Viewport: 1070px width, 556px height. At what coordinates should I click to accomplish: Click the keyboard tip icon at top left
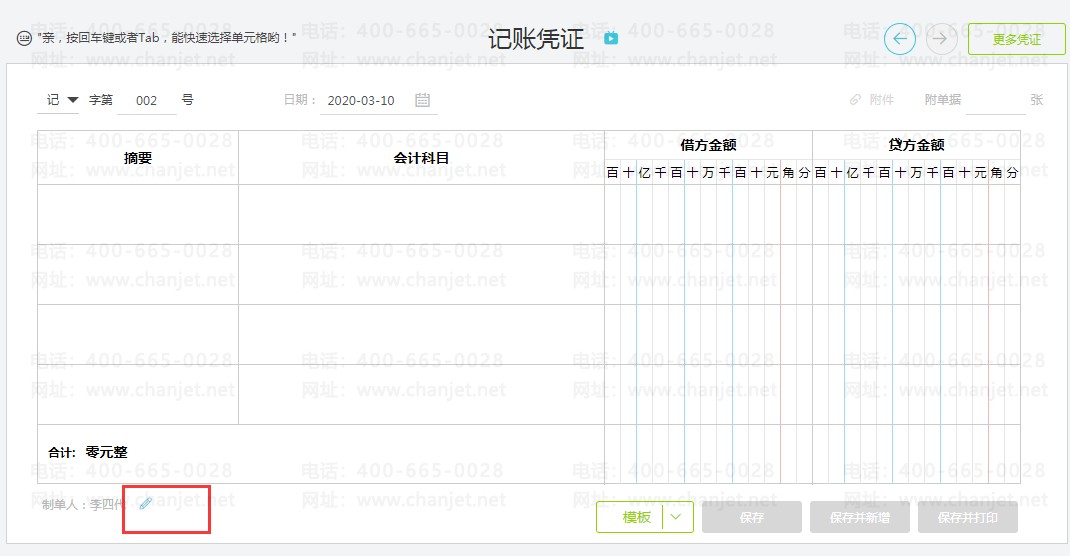24,38
